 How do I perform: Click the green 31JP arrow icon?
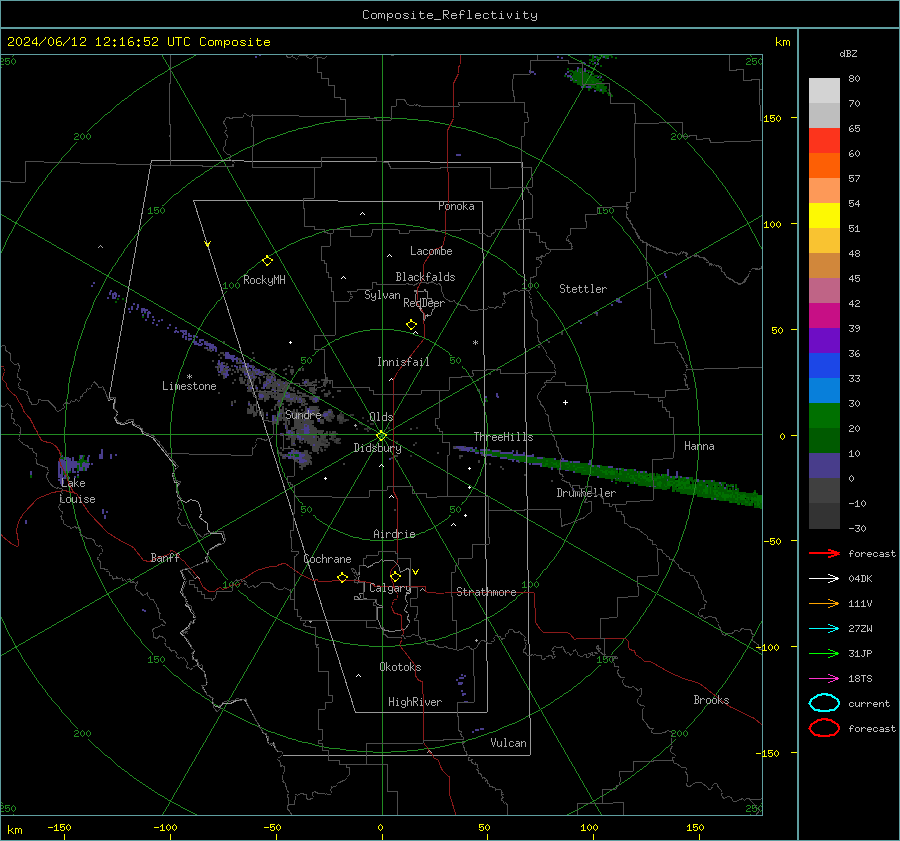(x=824, y=653)
